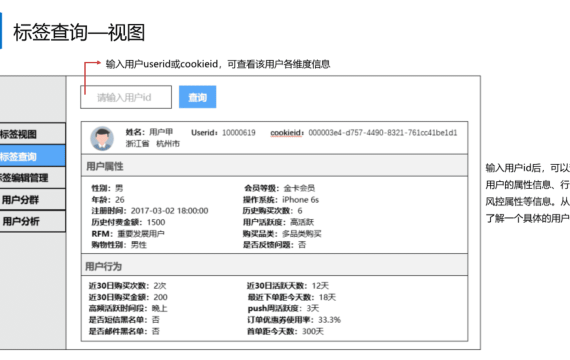The image size is (570, 360).
Task: Click the 请输入用户id input field
Action: tap(126, 97)
